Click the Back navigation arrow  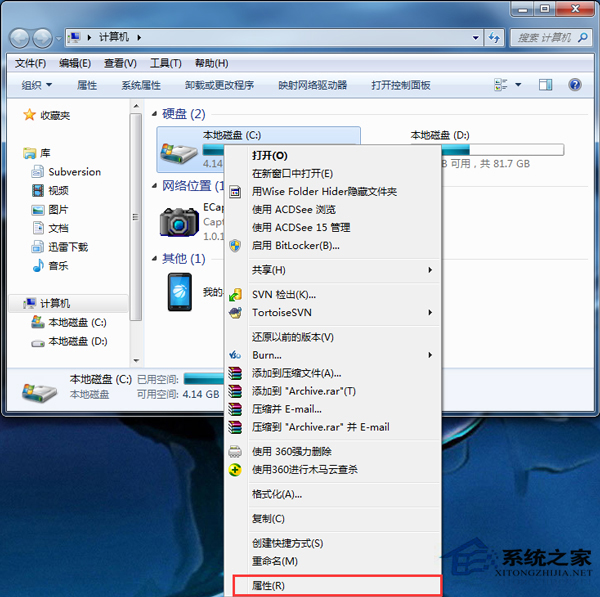[x=19, y=38]
